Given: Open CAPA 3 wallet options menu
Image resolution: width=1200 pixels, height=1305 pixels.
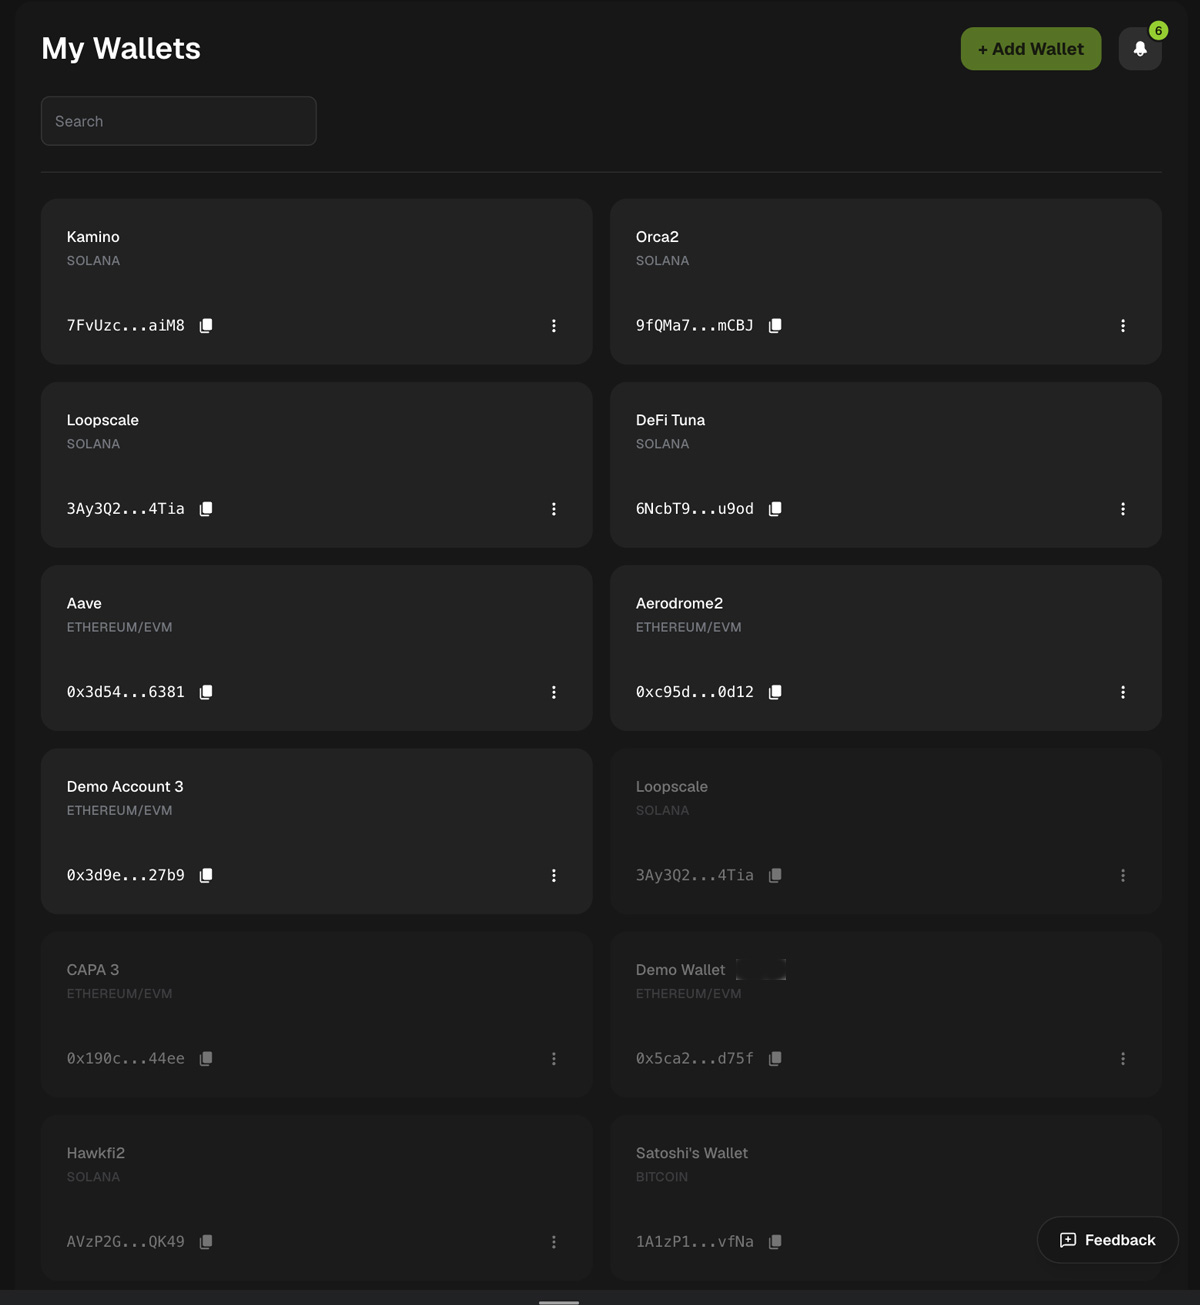Looking at the screenshot, I should tap(554, 1058).
